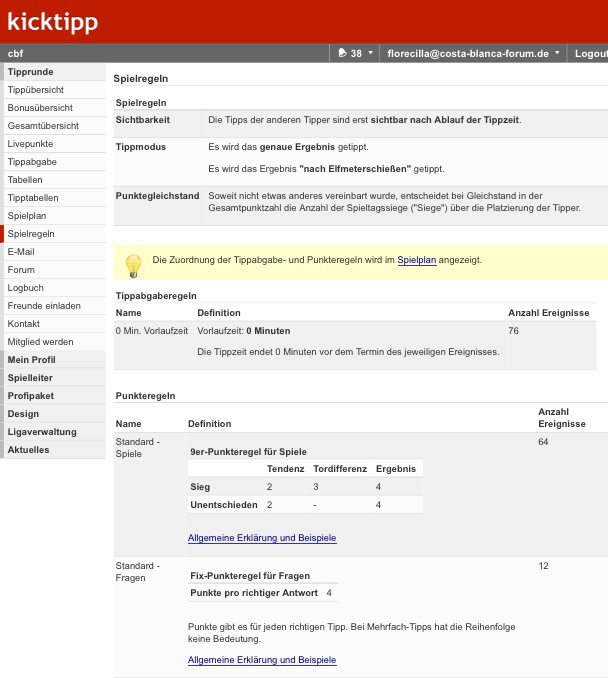Open Allgemeine Erklärung link under 9er-Punkteregel

(262, 538)
